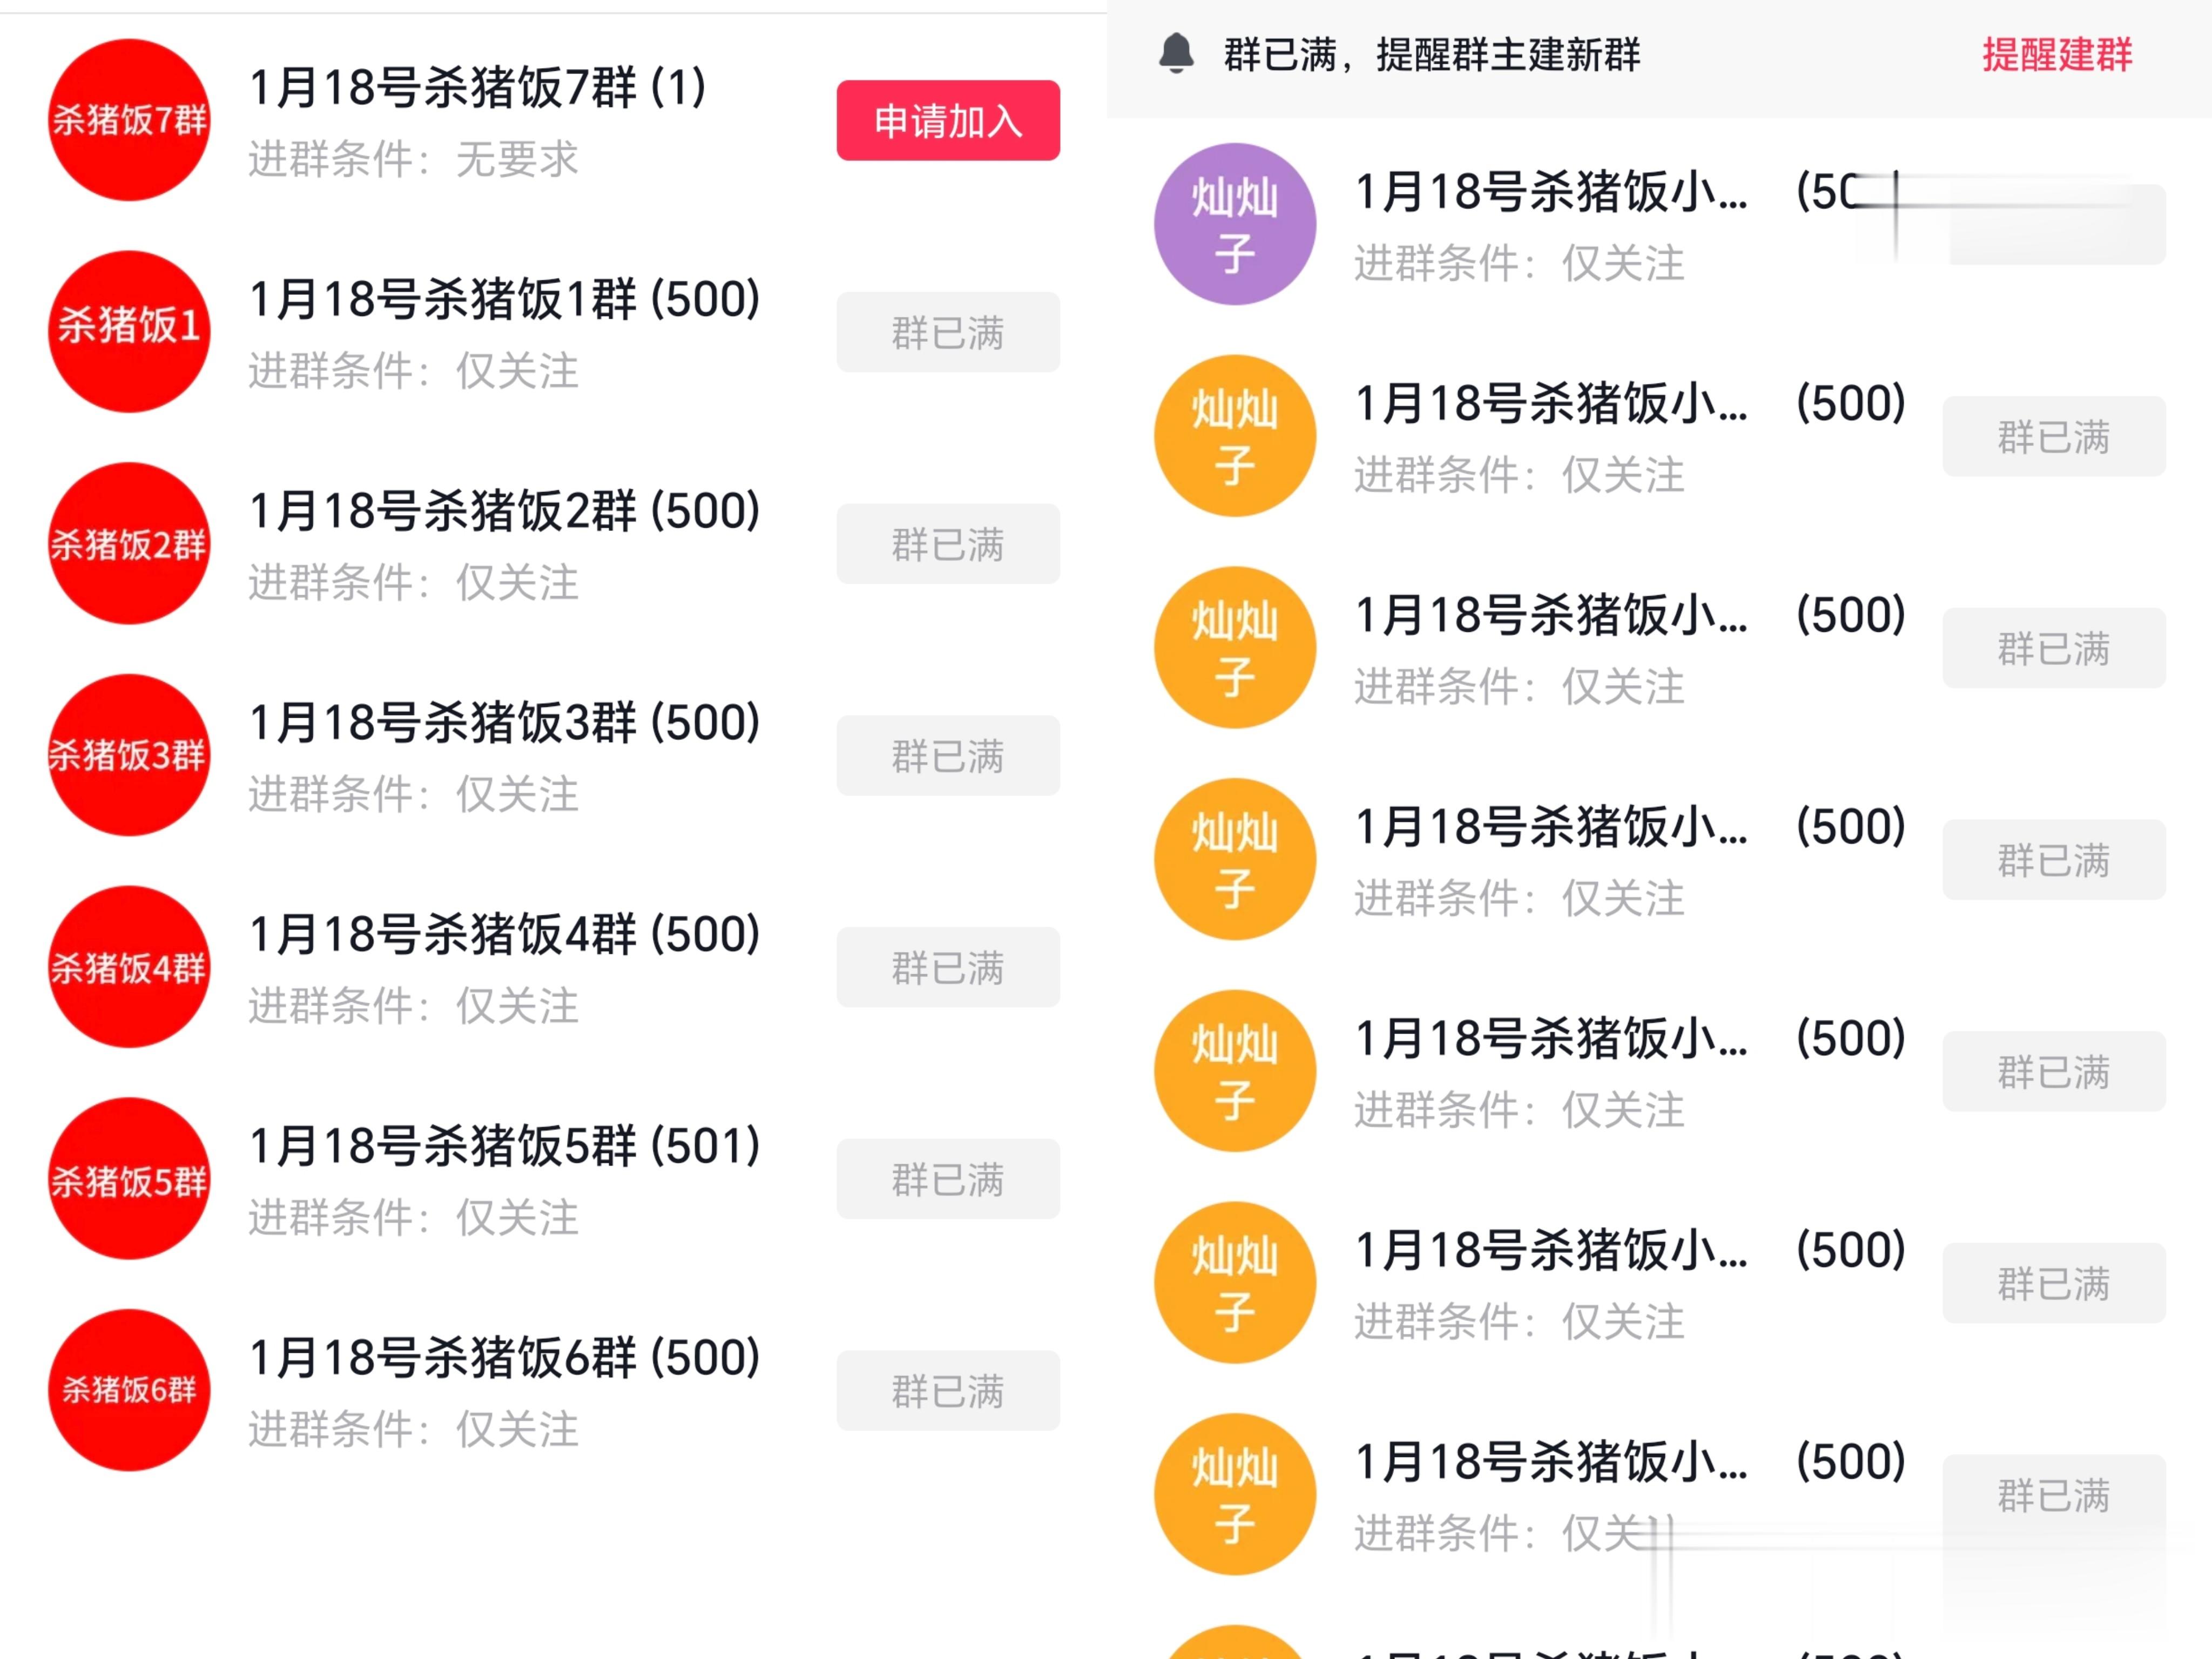Tap the 杀猪饭3群 avatar icon
This screenshot has width=2212, height=1659.
129,755
